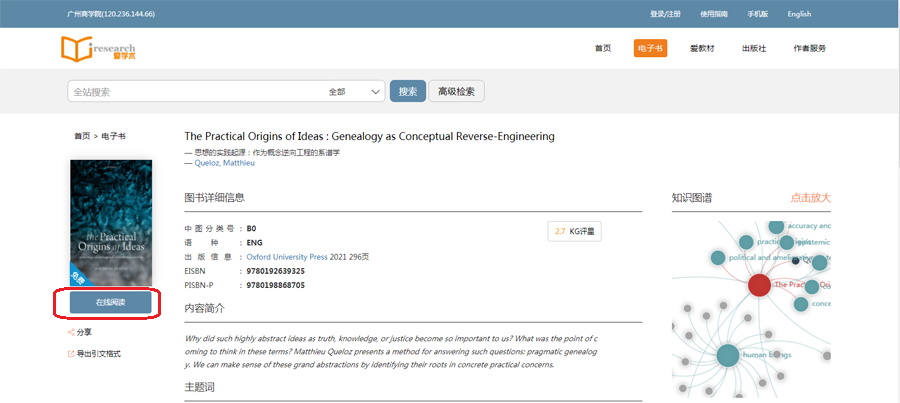Click 电子书 in the breadcrumb
This screenshot has height=403, width=900.
pyautogui.click(x=114, y=136)
